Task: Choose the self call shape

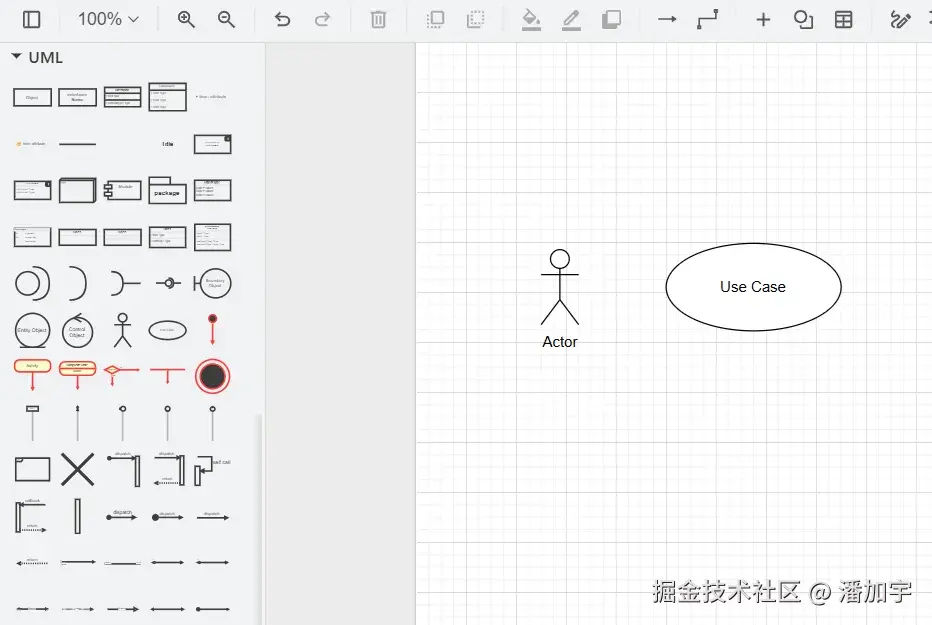Action: click(x=212, y=470)
